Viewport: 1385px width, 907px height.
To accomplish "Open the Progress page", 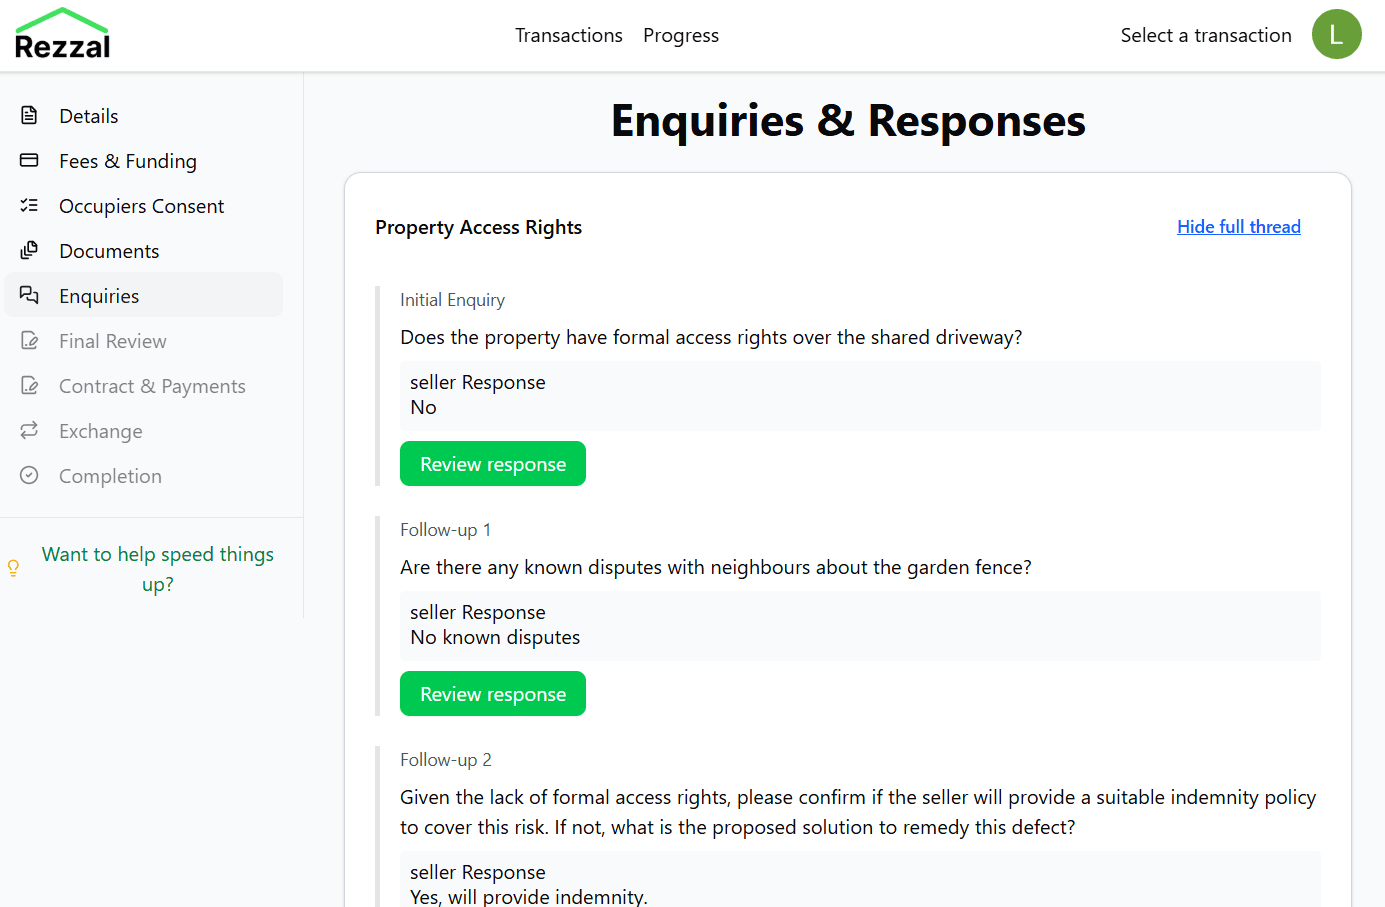I will (681, 35).
